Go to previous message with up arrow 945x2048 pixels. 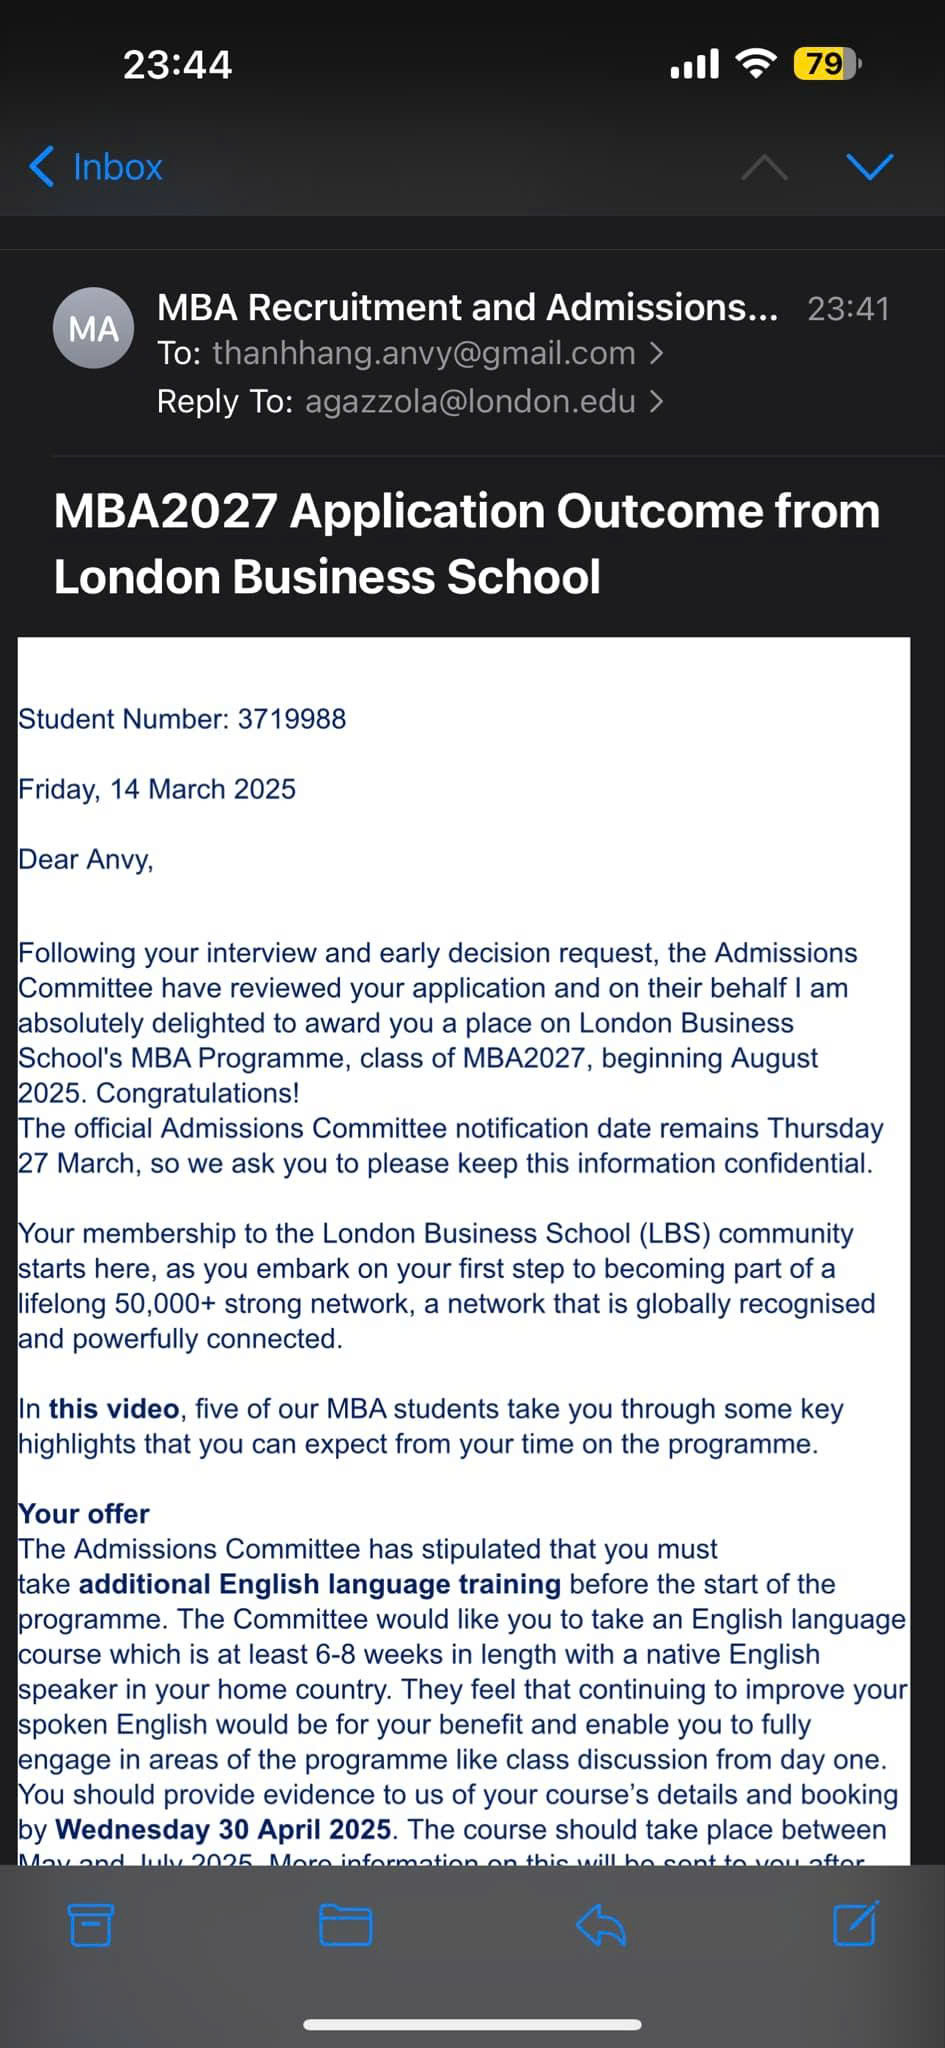pos(764,167)
